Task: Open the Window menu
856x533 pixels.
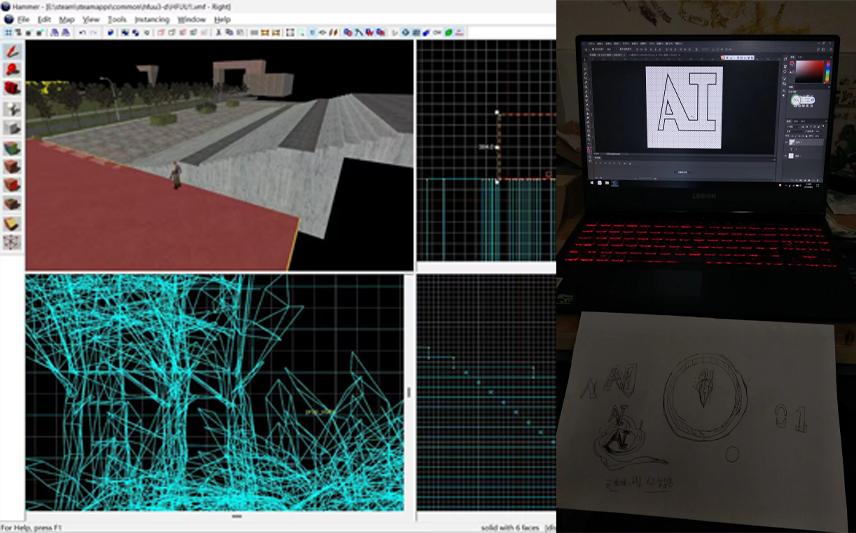Action: coord(190,19)
